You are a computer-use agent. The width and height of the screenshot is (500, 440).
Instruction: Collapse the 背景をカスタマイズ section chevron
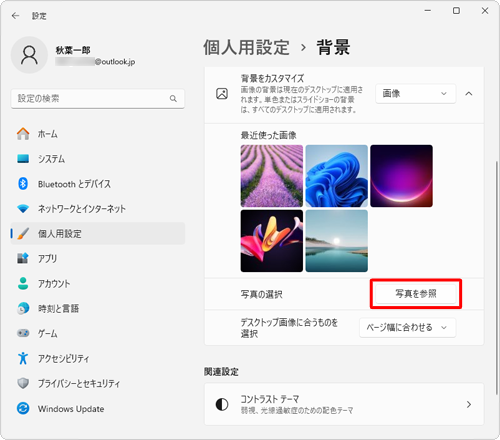(469, 94)
